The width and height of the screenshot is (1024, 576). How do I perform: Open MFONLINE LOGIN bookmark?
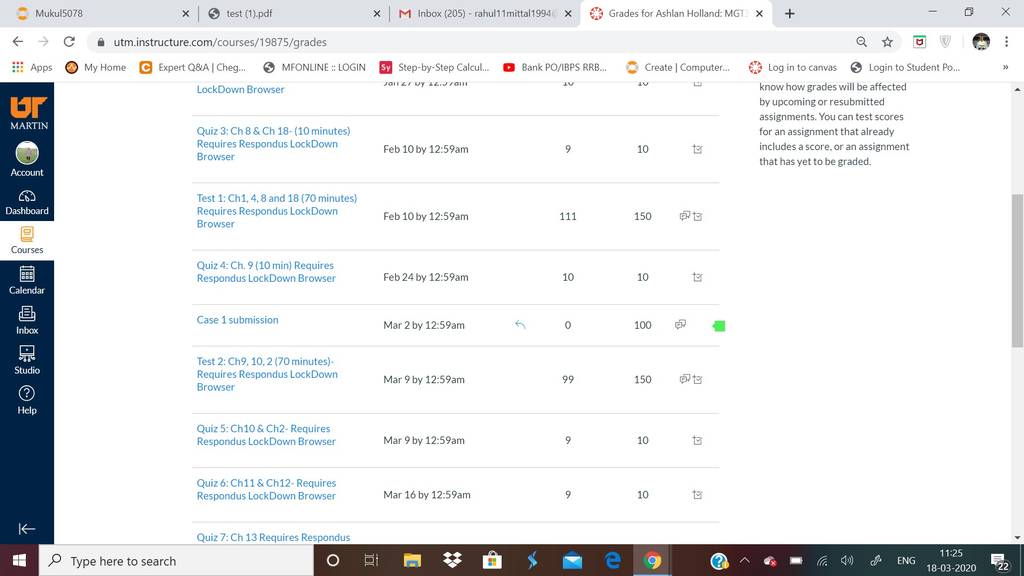coord(314,67)
